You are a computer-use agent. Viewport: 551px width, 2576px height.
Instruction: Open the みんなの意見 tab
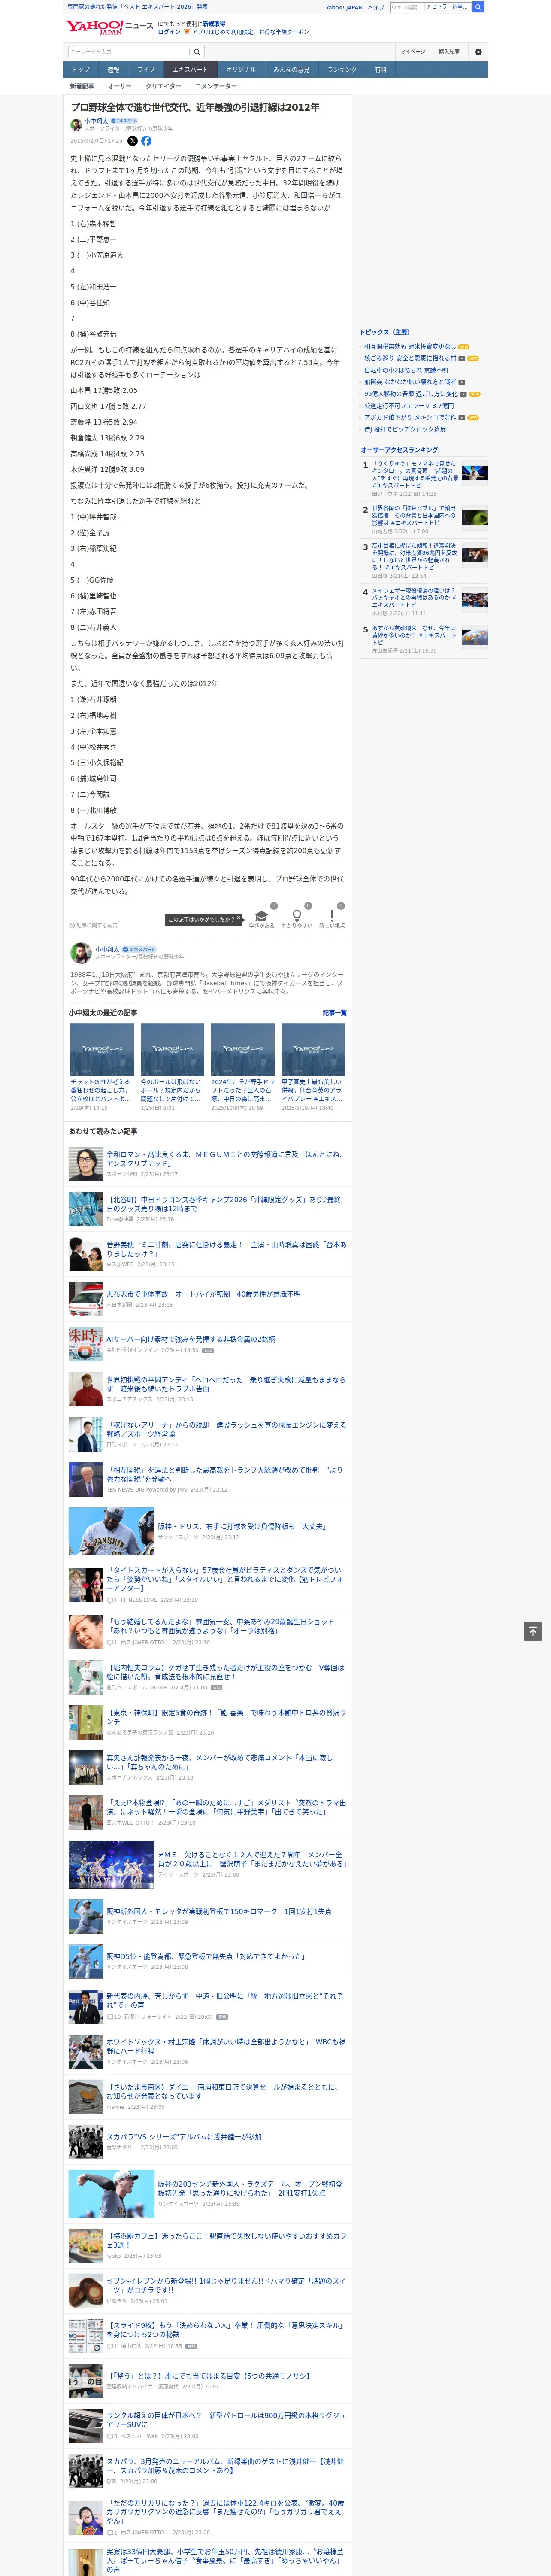coord(292,70)
